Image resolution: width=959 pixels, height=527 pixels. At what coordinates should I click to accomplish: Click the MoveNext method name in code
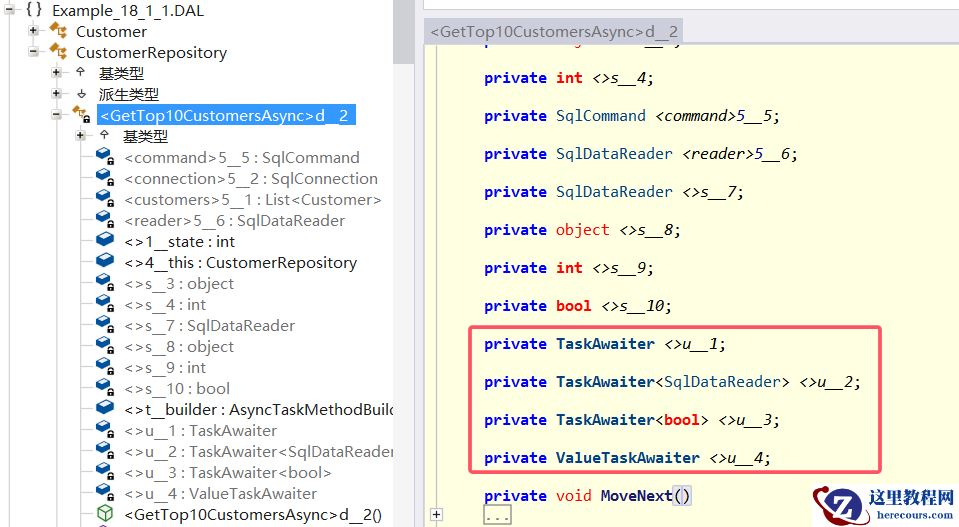[x=636, y=495]
